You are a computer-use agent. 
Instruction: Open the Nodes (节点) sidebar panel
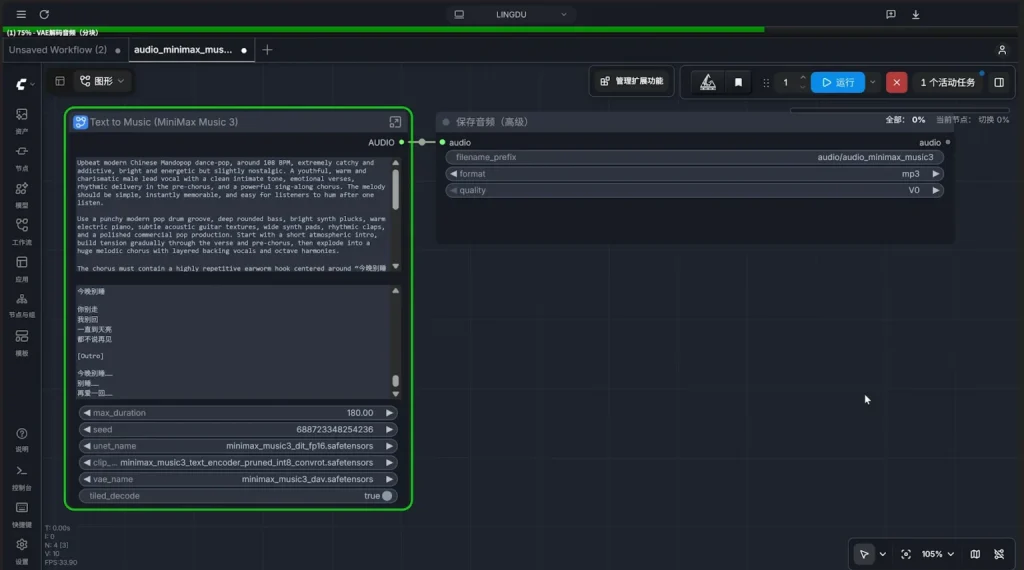22,157
